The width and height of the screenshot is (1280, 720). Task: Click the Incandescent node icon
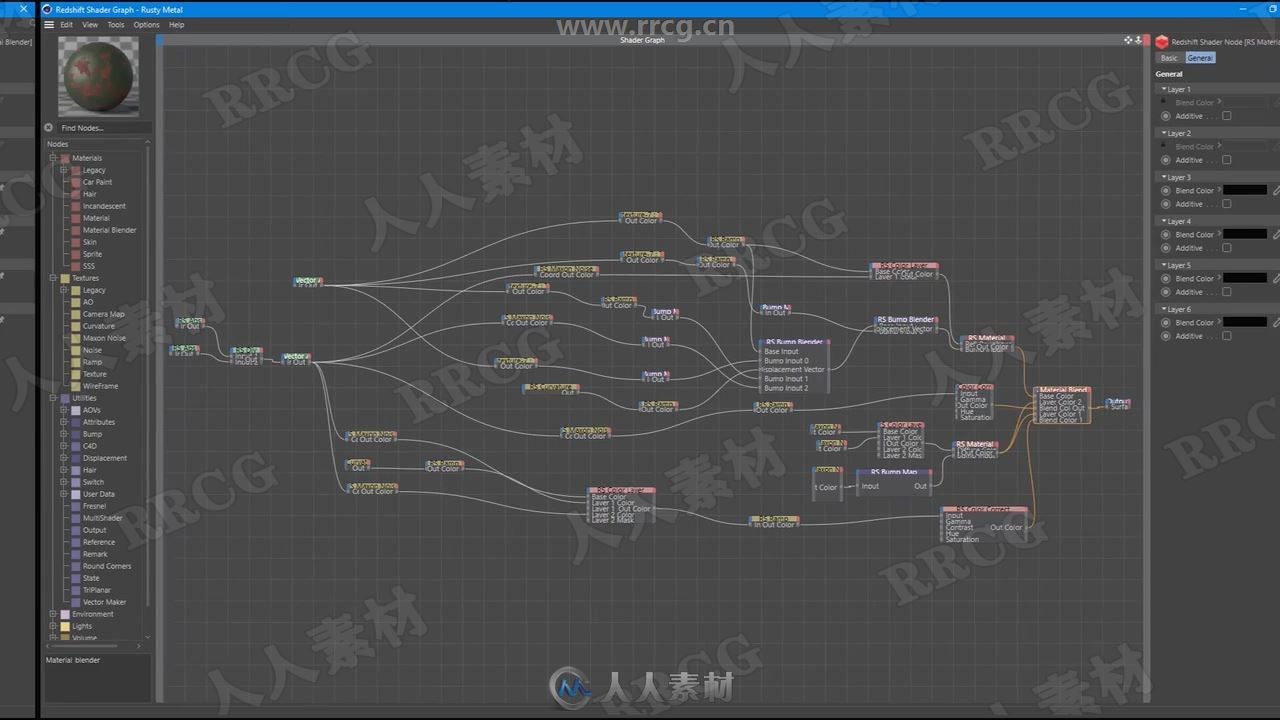[x=75, y=206]
